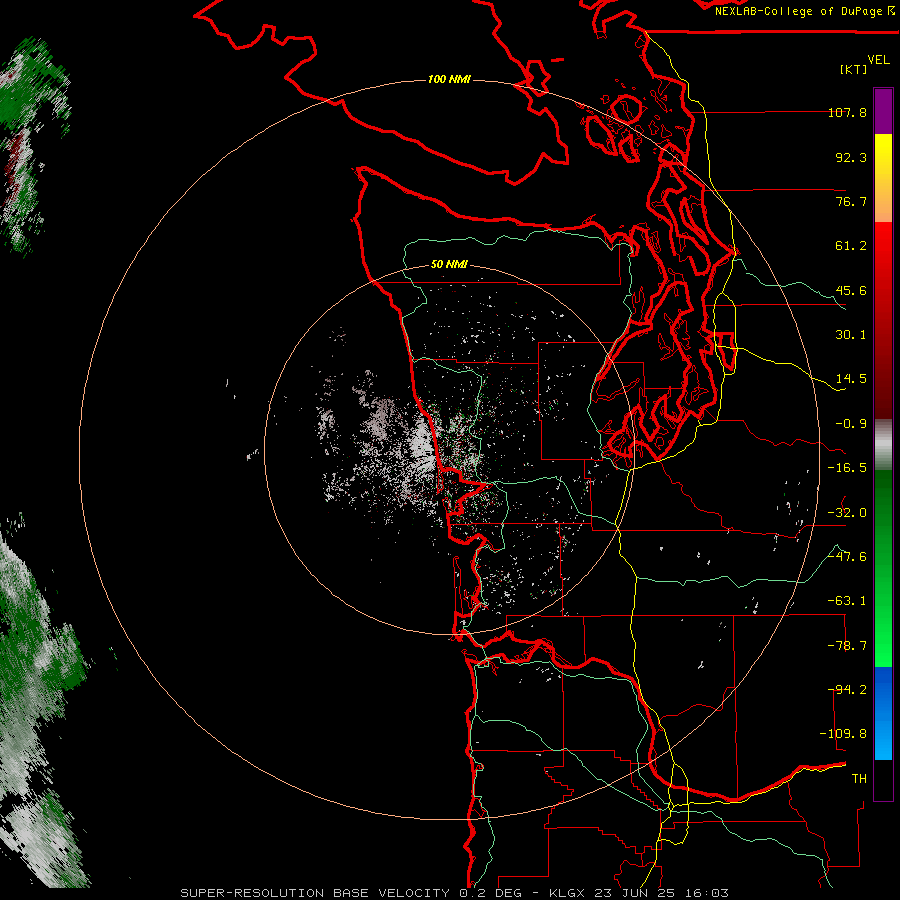
Task: Click the [KT] units label
Action: click(854, 69)
